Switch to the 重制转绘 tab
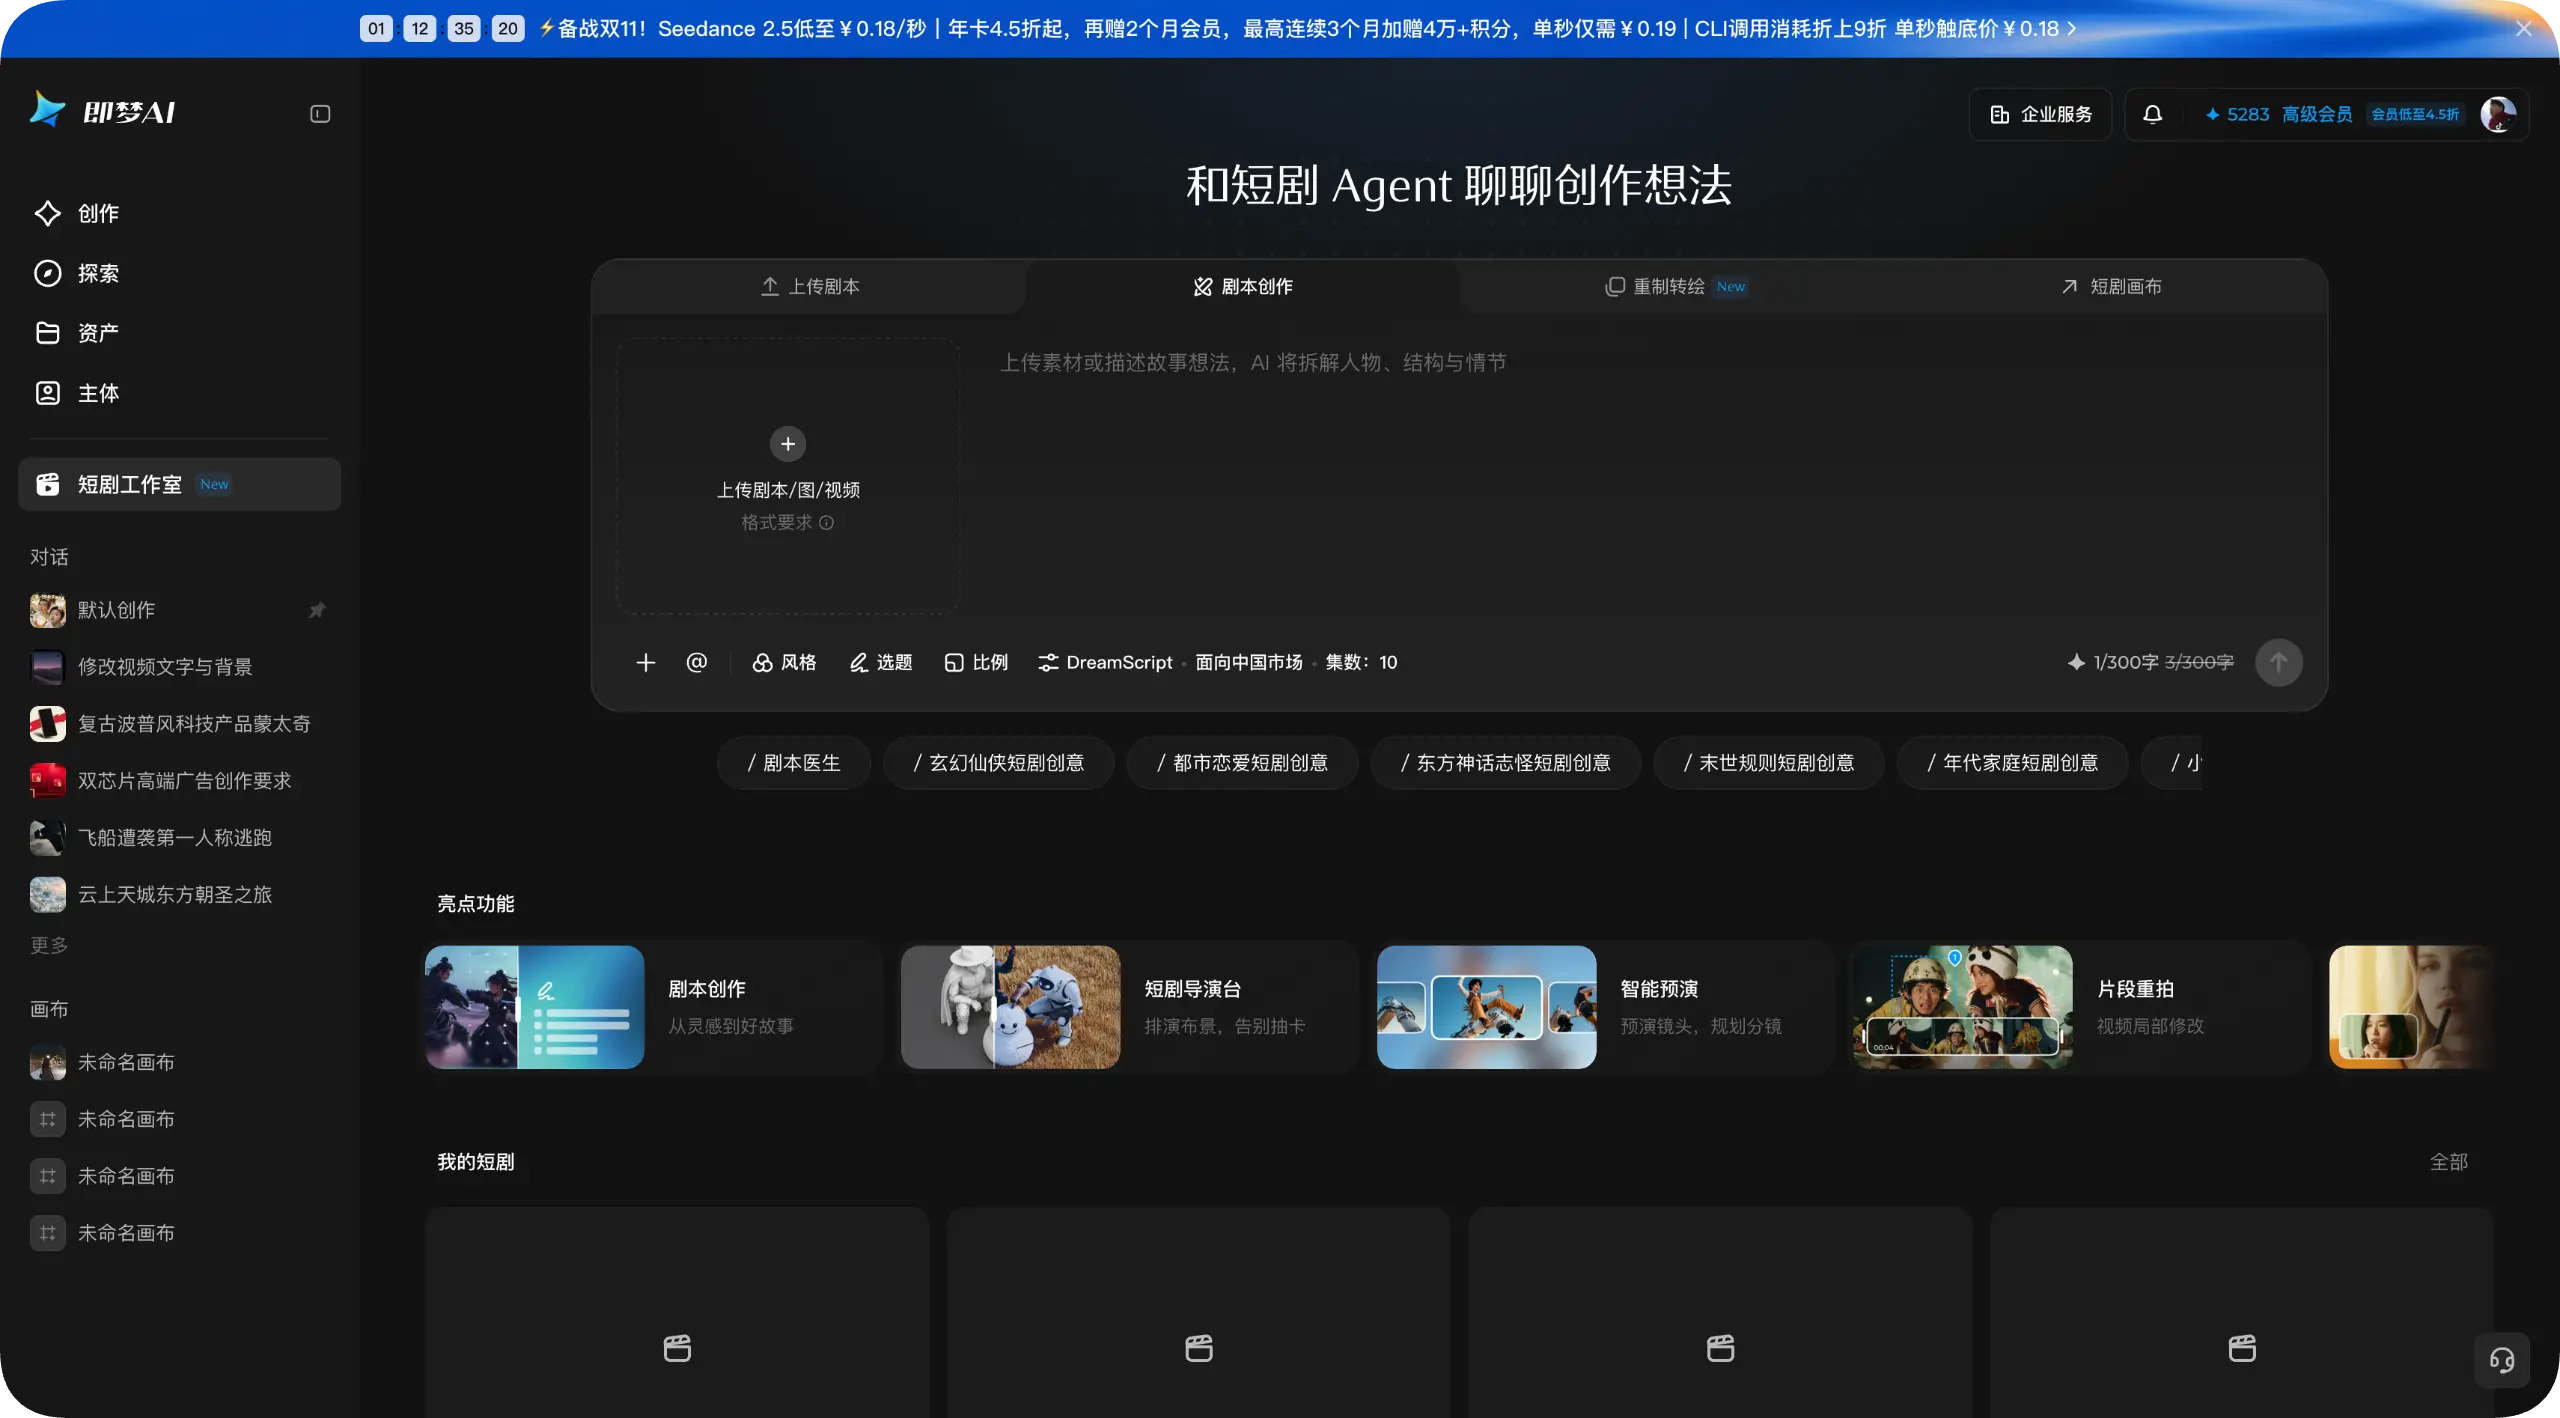Screen dimensions: 2560x1418 (x=1676, y=287)
